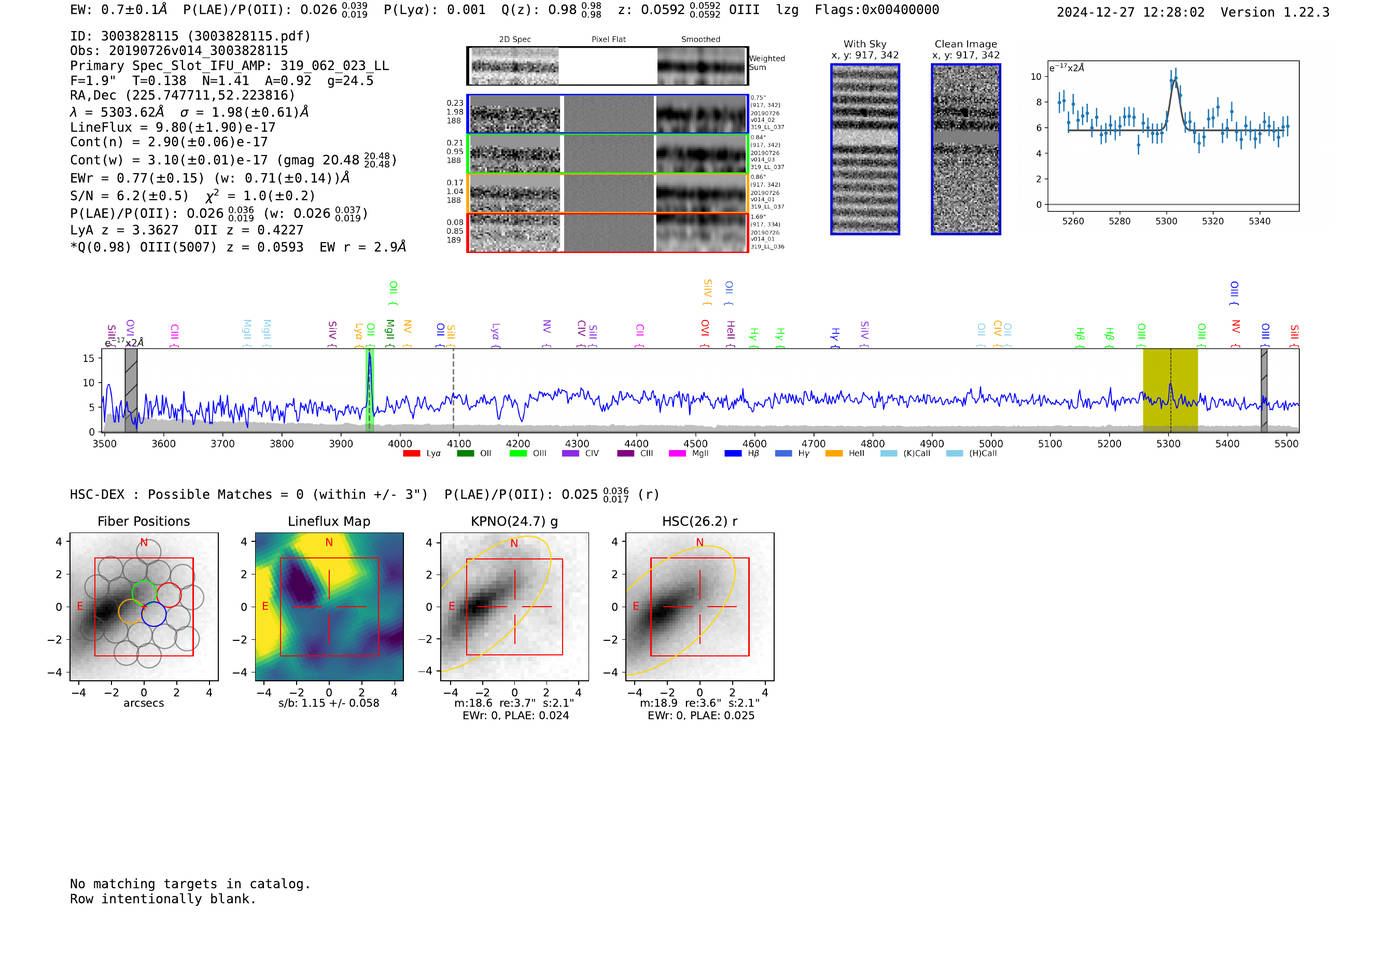The height and width of the screenshot is (953, 1400).
Task: Click the Primary Spec_Slot_IFU_AMP text
Action: tap(229, 66)
